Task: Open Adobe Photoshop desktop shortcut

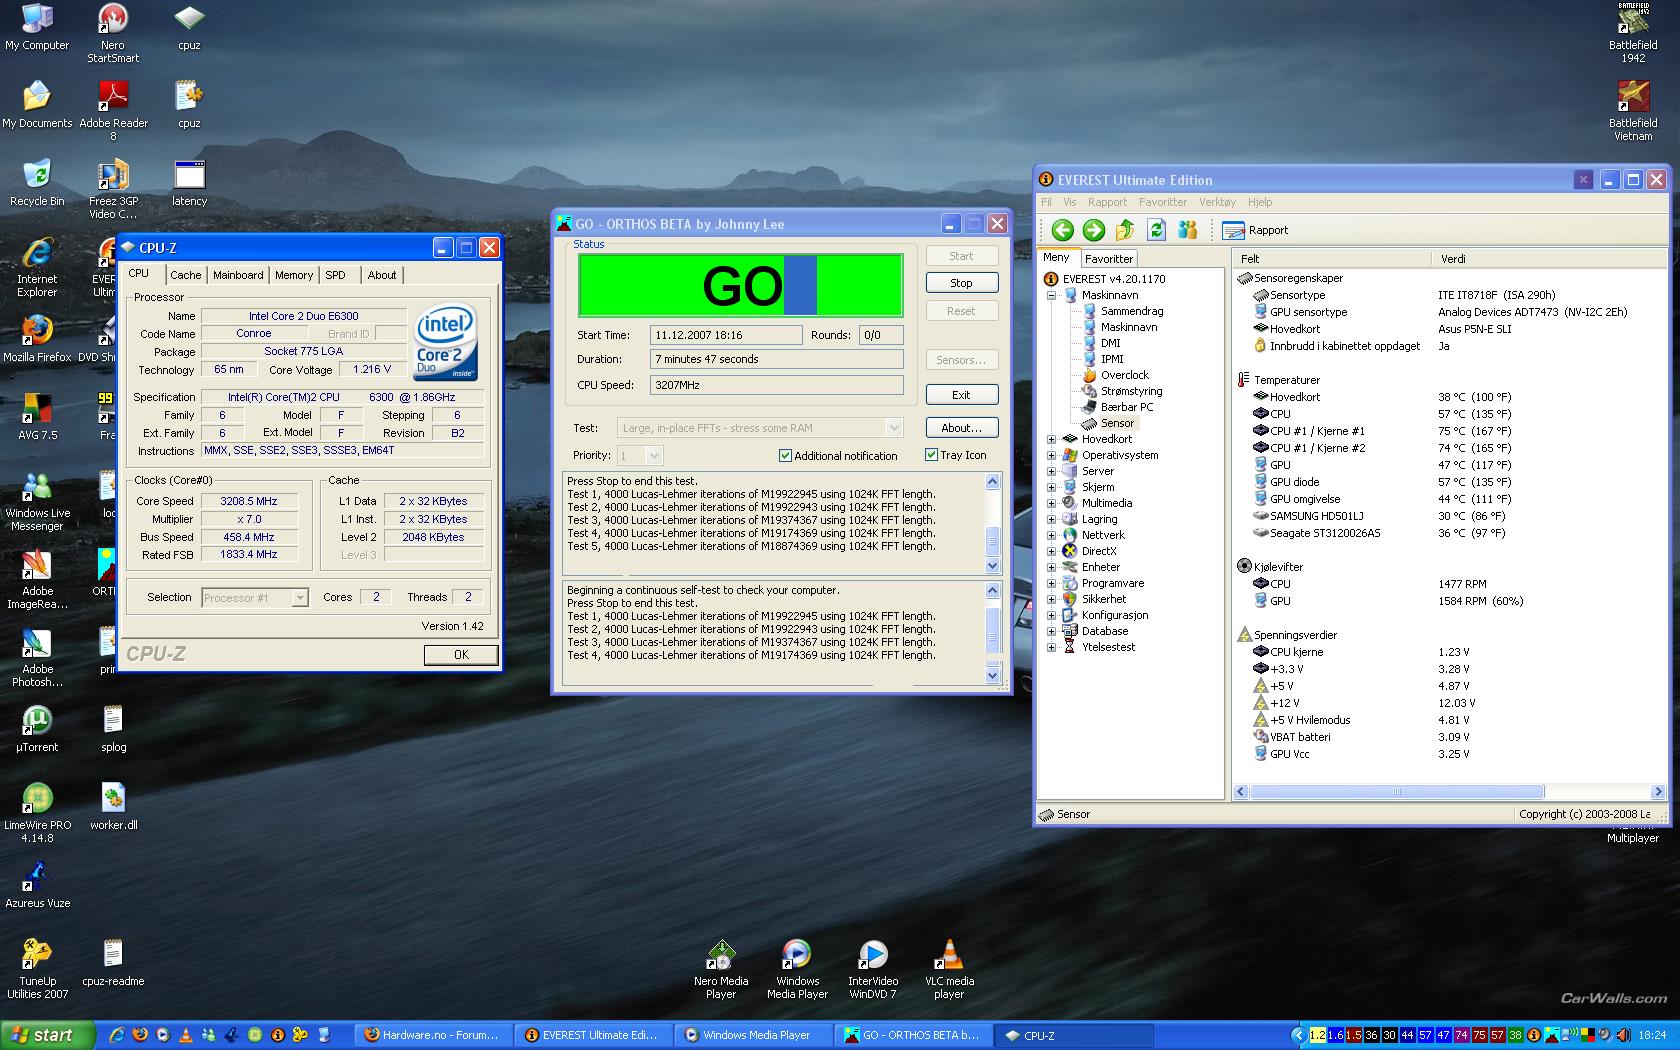Action: (x=37, y=658)
